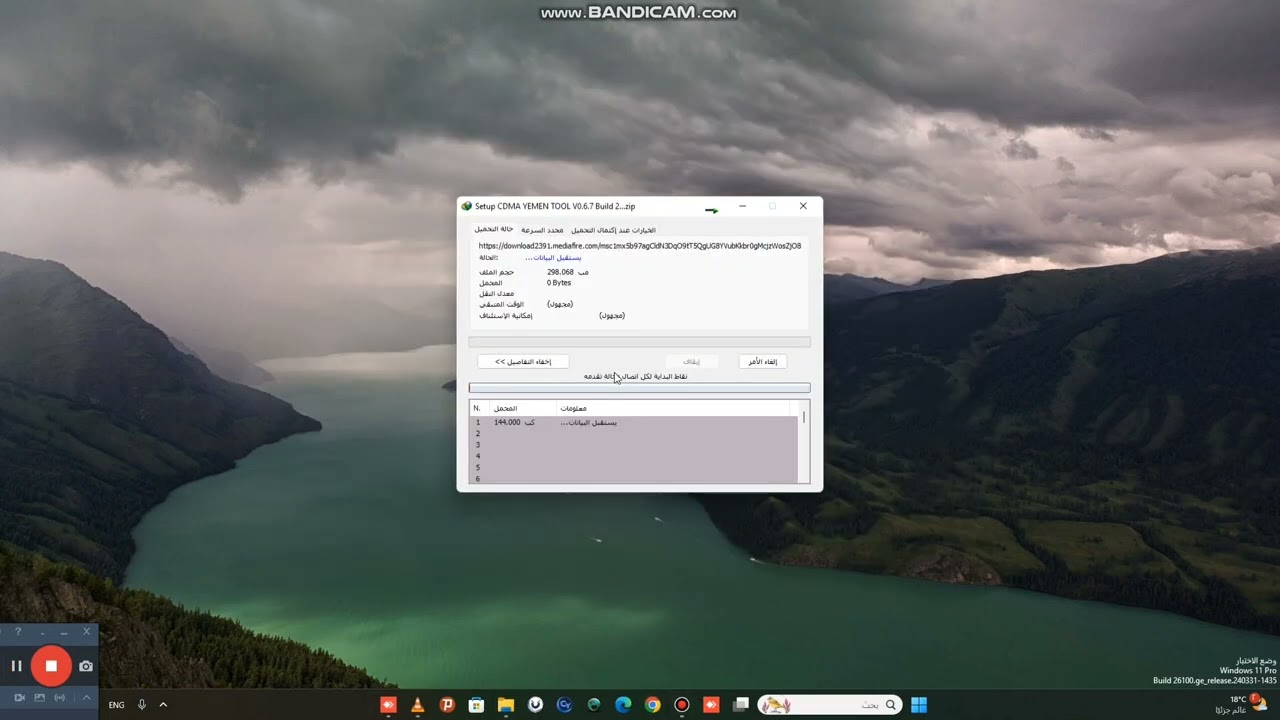
Task: Collapse the Bandicam widget using its chevron arrow
Action: [86, 697]
